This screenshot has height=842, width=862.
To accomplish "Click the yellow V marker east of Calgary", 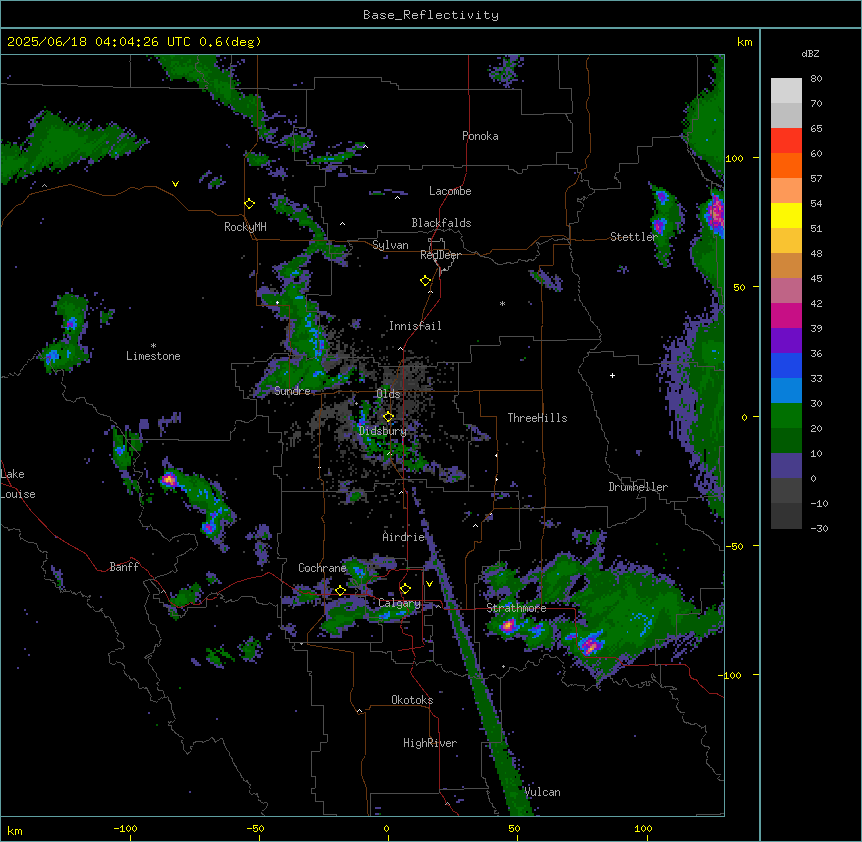I will [x=429, y=584].
